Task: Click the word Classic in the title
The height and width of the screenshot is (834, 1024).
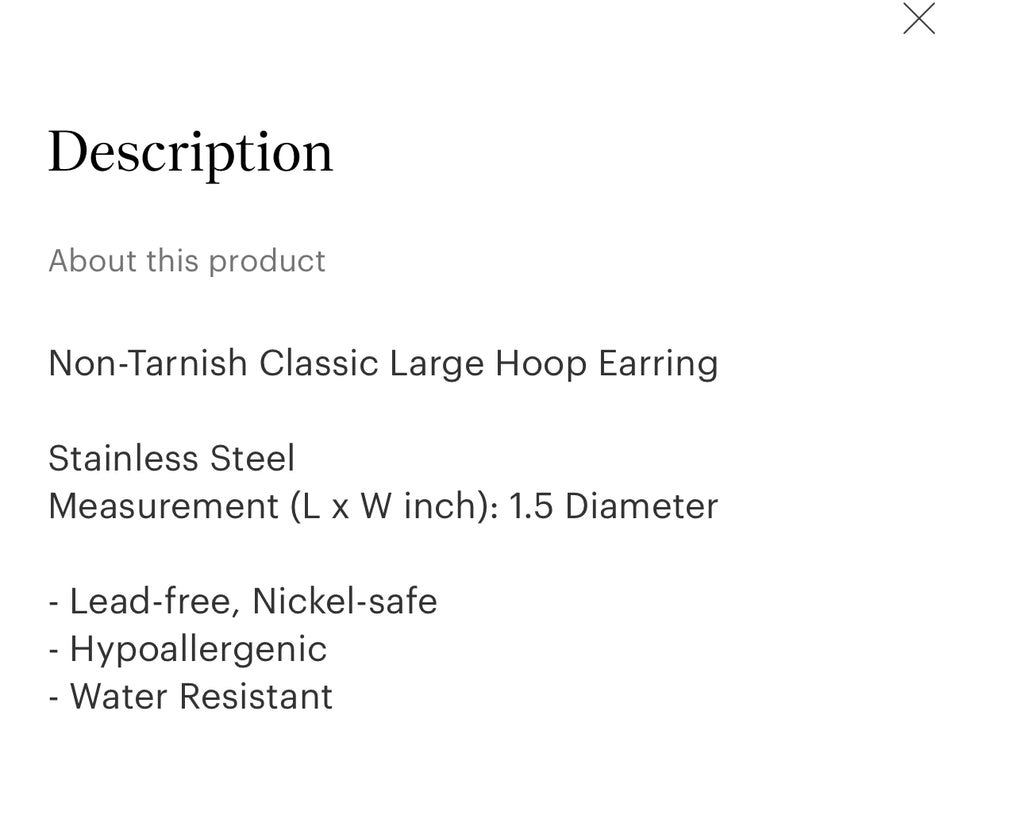Action: 312,363
